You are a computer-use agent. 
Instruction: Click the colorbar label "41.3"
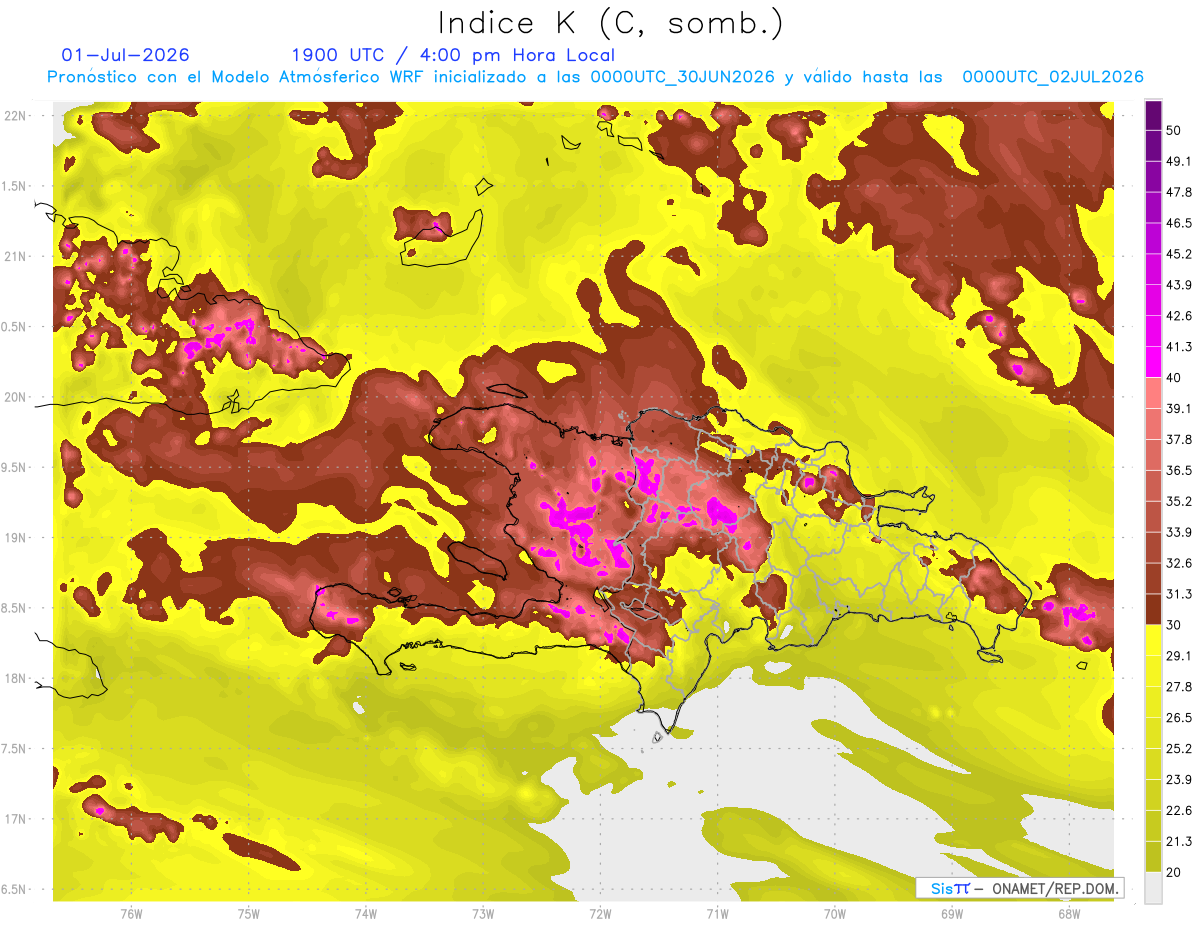(x=1179, y=347)
